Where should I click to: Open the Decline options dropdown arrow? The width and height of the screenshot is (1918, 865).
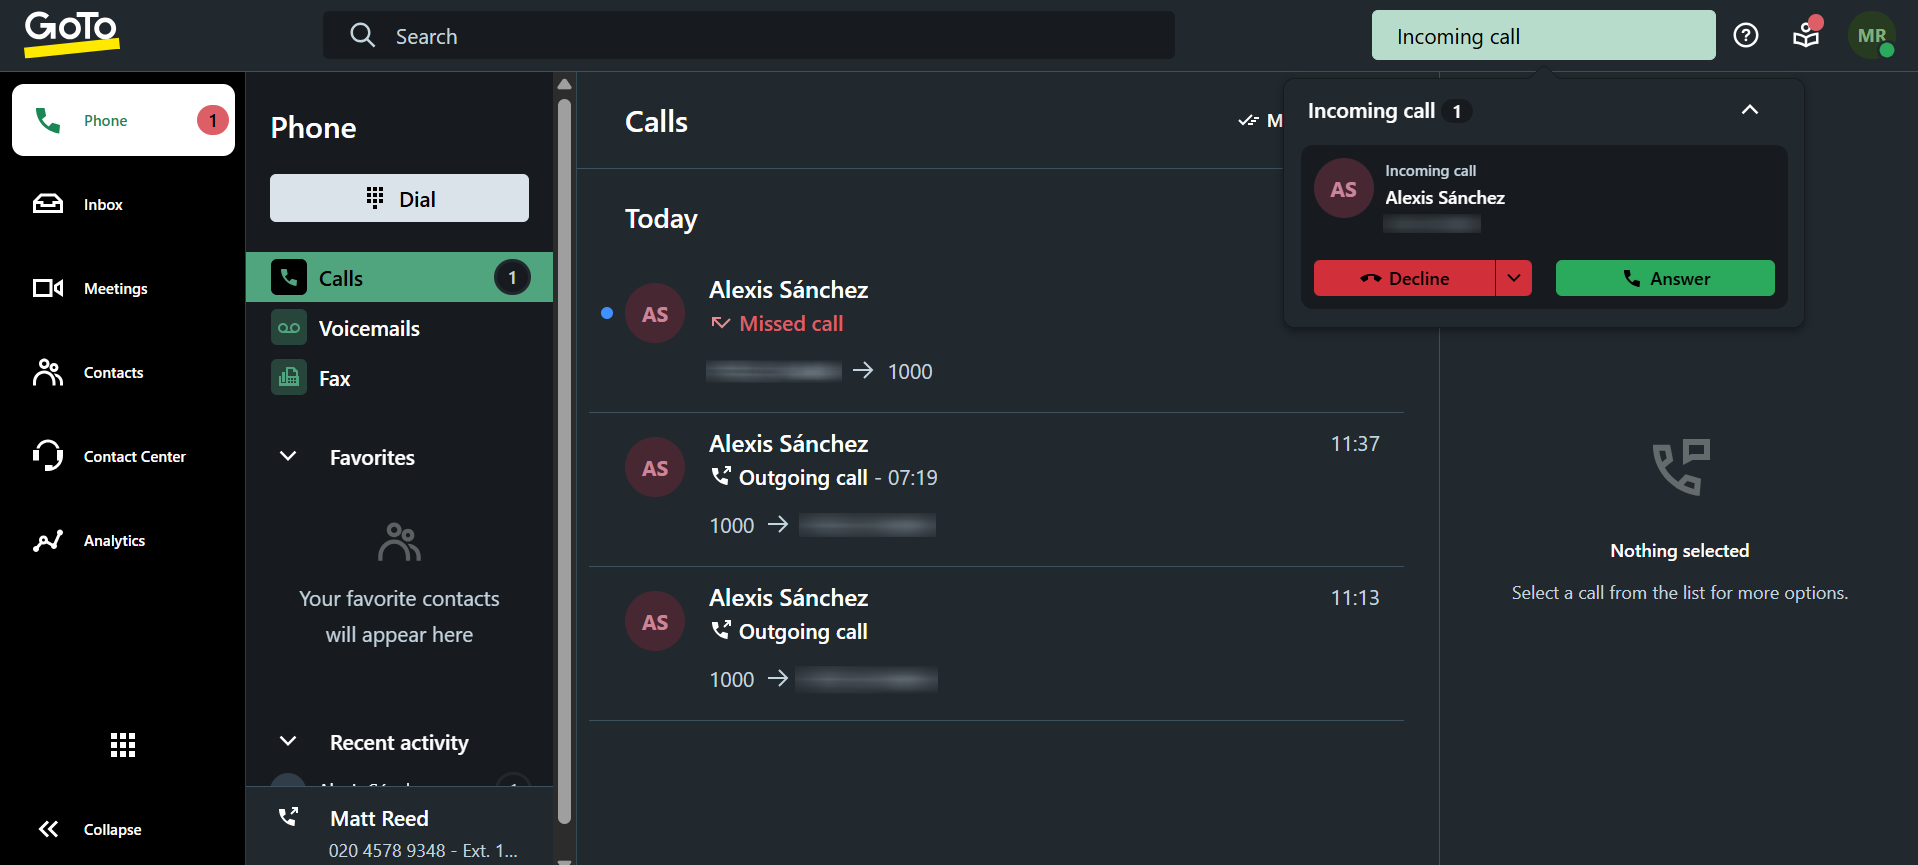click(x=1513, y=278)
